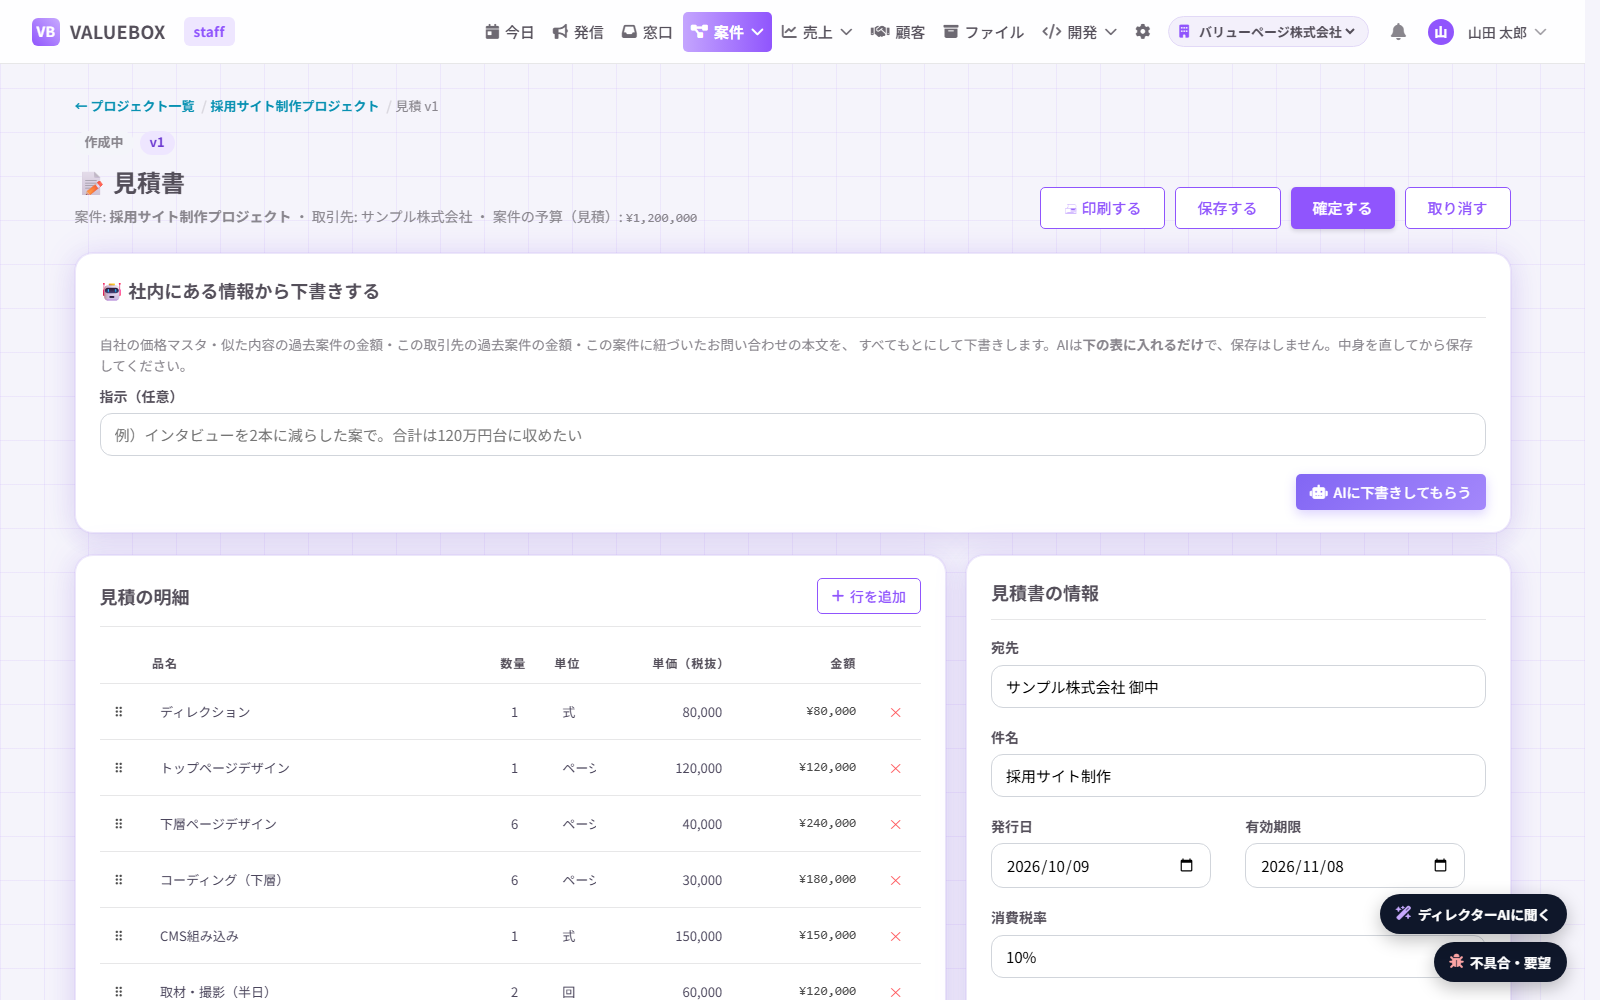This screenshot has height=1000, width=1600.
Task: Delete the トップページデザイン row
Action: 895,768
